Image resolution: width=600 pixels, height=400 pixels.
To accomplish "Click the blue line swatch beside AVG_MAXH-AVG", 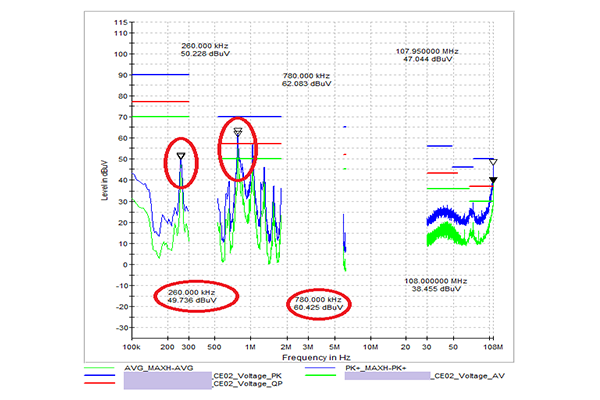I will tap(111, 374).
